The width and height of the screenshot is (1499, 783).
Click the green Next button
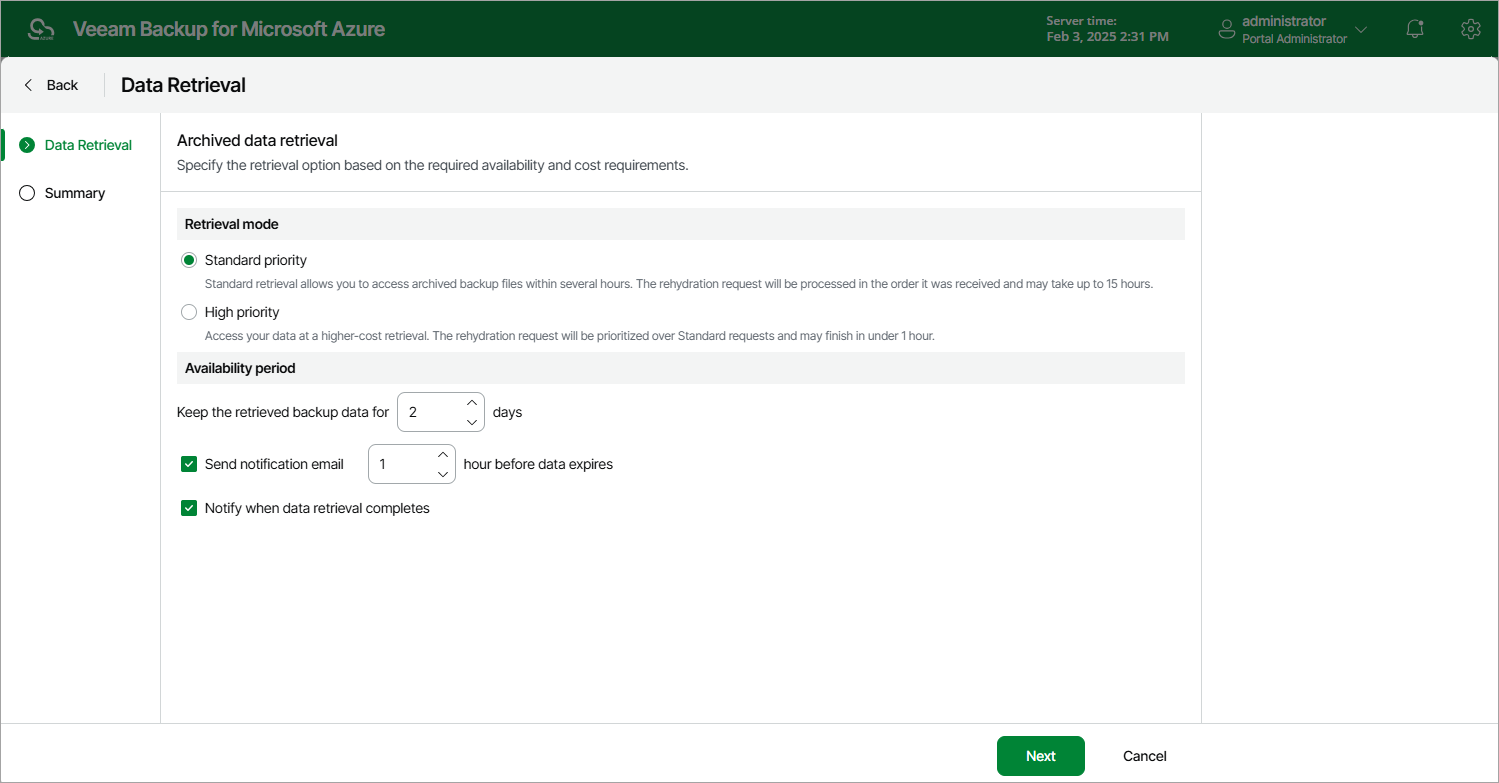(x=1041, y=756)
